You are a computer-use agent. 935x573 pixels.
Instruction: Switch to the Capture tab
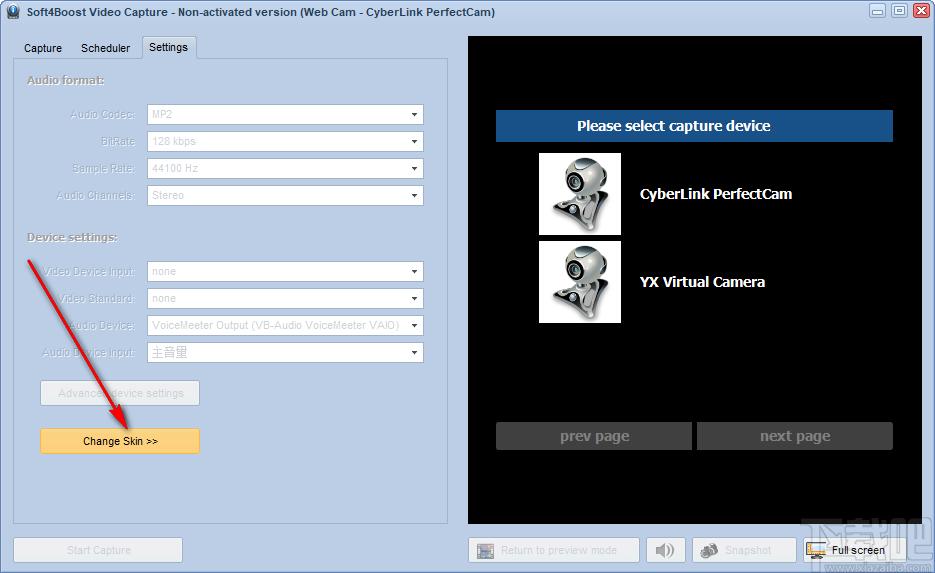(43, 48)
